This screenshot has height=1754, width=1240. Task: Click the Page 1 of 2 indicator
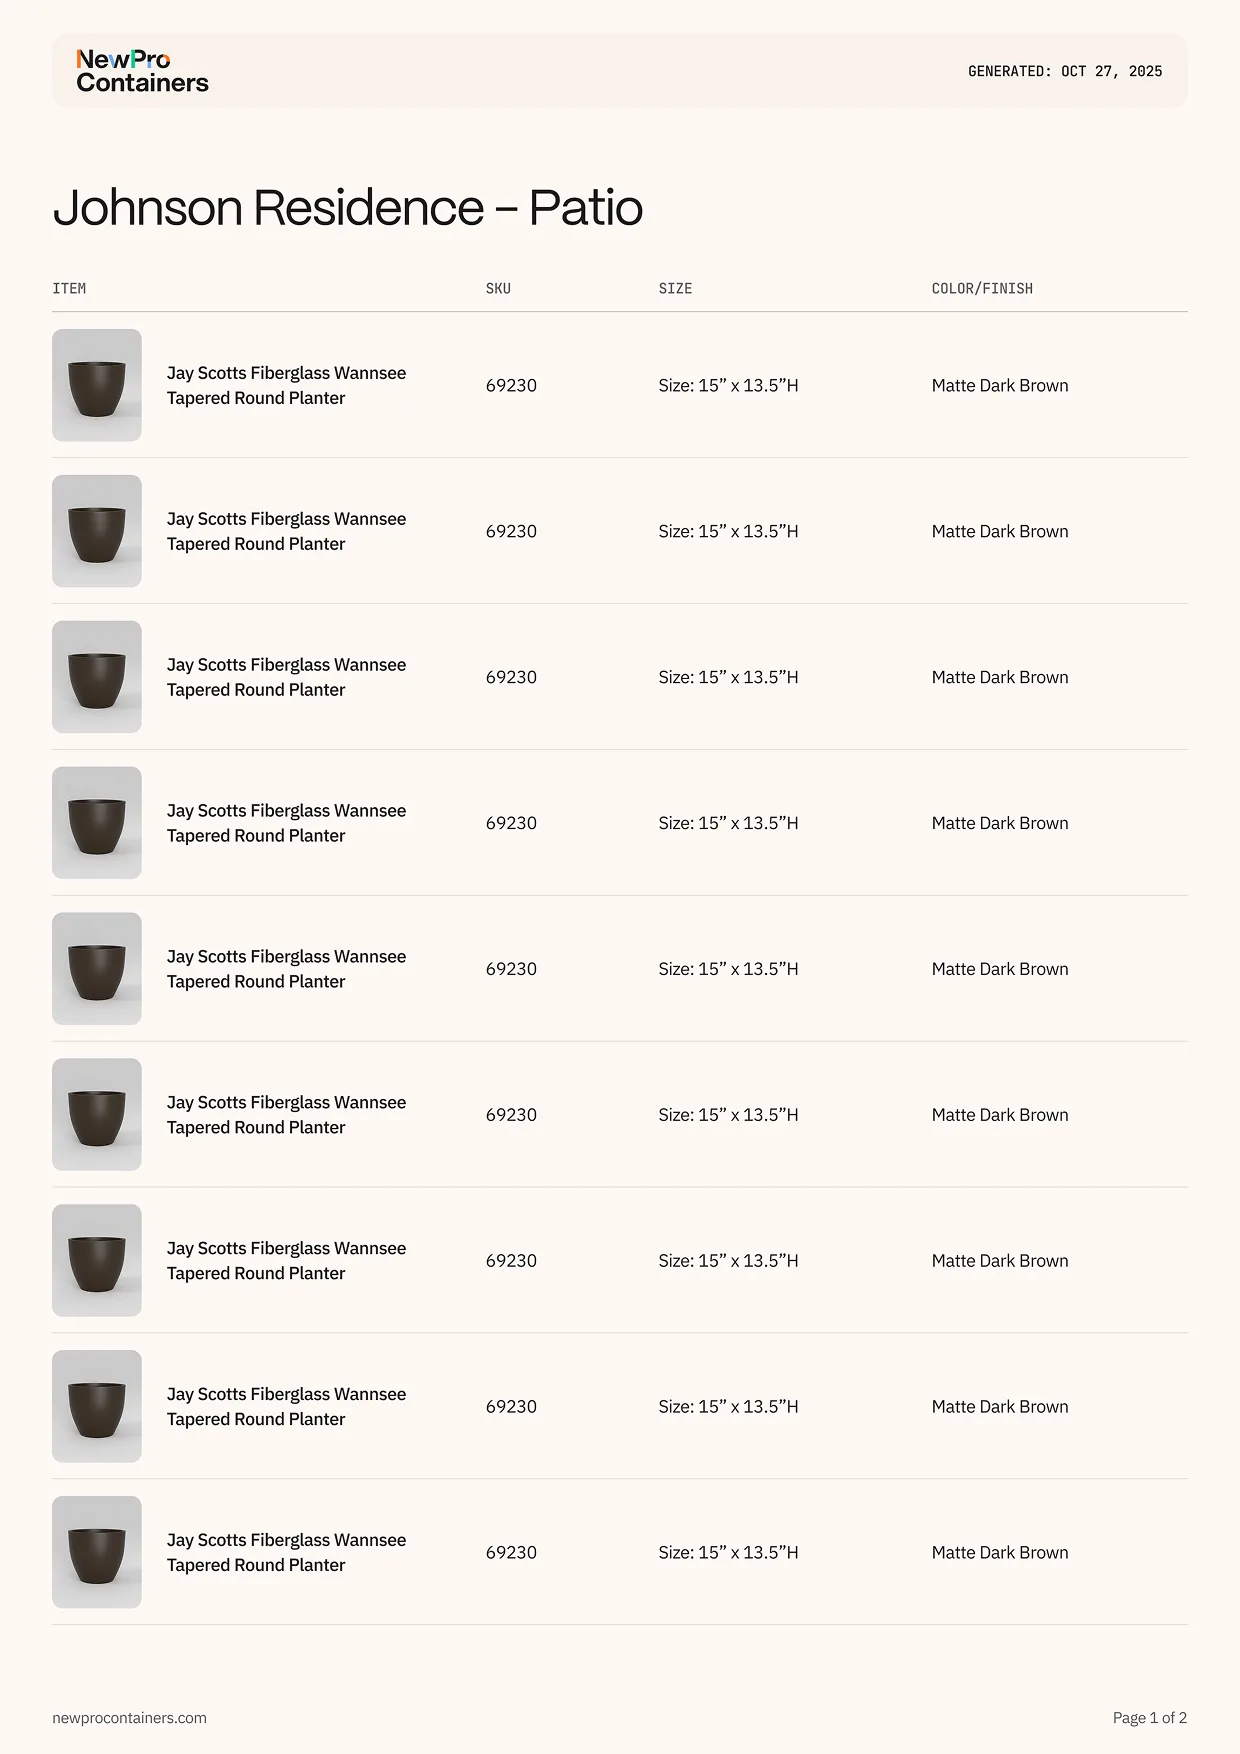(1150, 1718)
